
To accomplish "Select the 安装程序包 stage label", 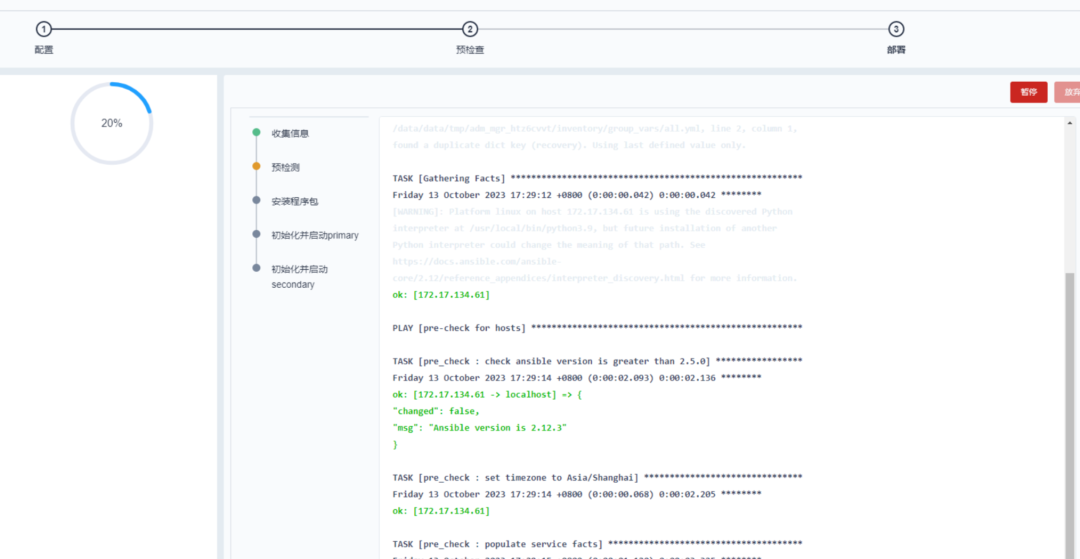I will (x=294, y=201).
